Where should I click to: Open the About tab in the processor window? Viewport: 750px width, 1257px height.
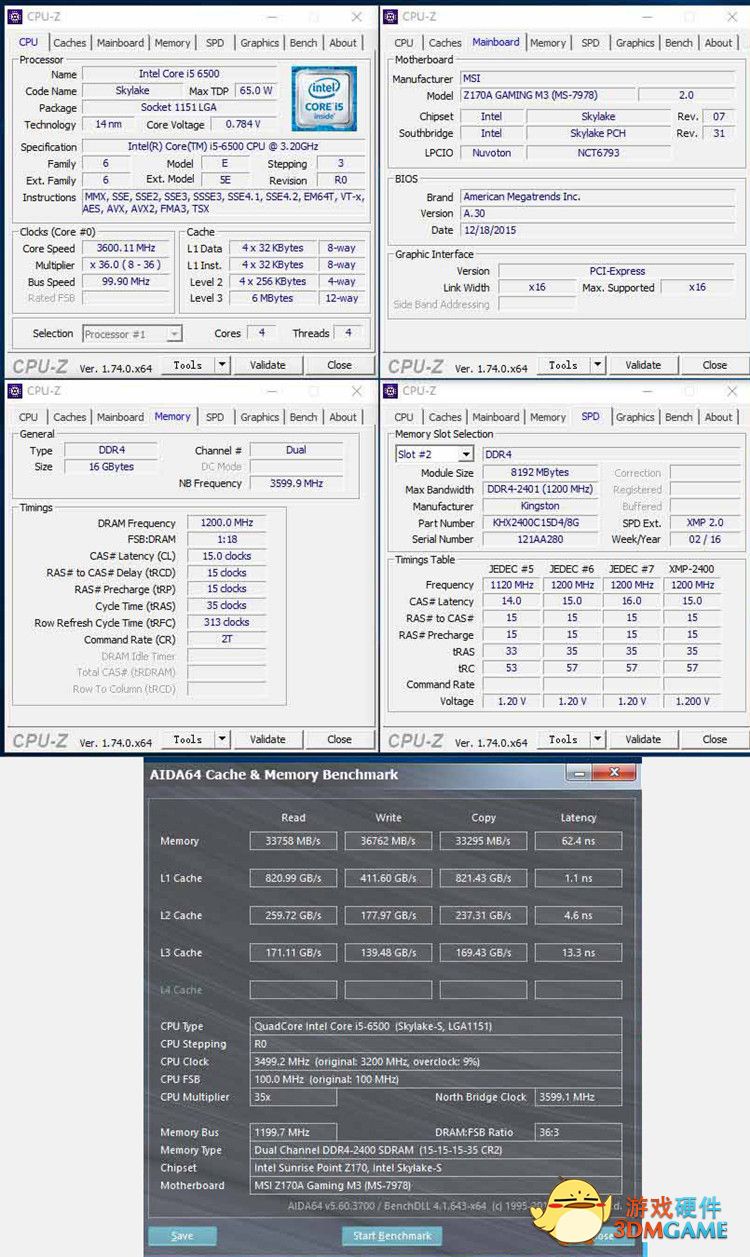coord(343,43)
